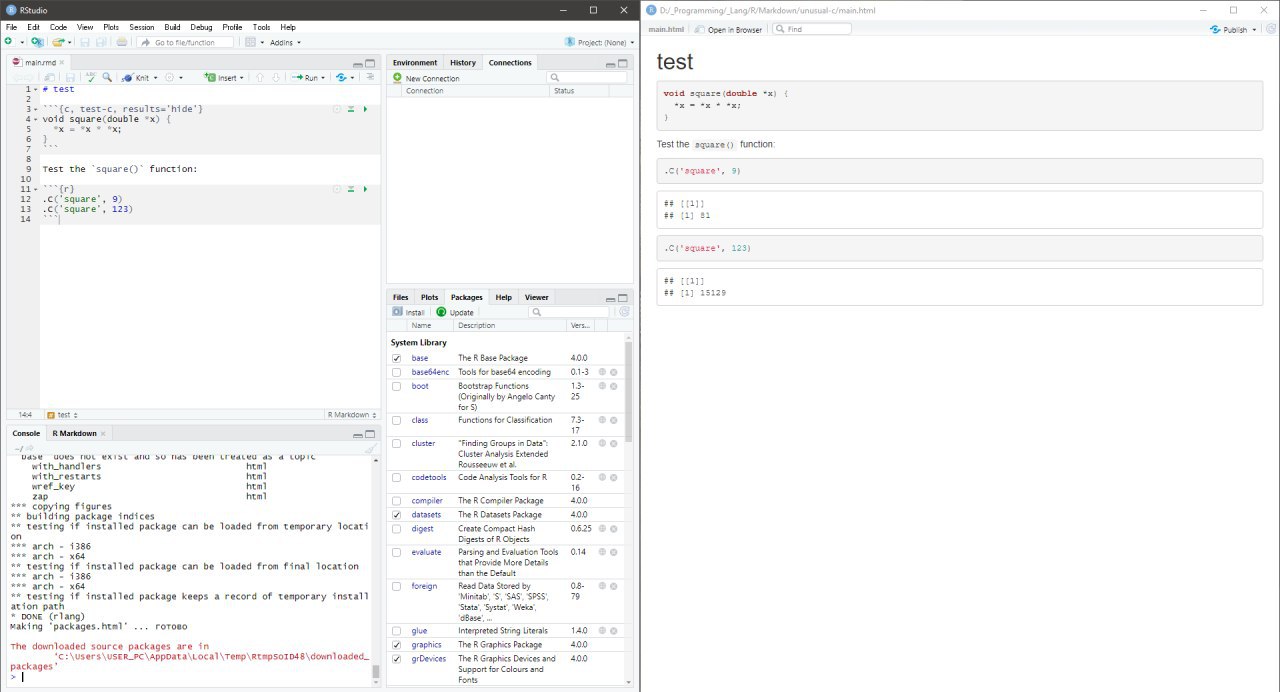The width and height of the screenshot is (1280, 692).
Task: Open the Plots menu in the menu bar
Action: tap(111, 27)
